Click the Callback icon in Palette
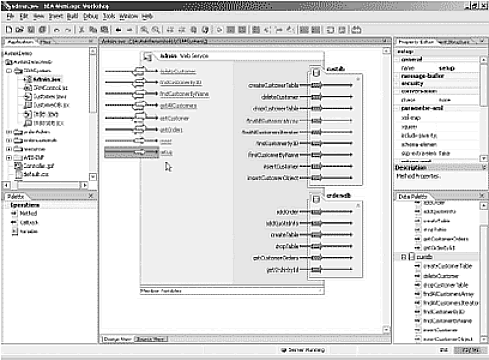Viewport: 489px width, 360px height. click(x=14, y=222)
